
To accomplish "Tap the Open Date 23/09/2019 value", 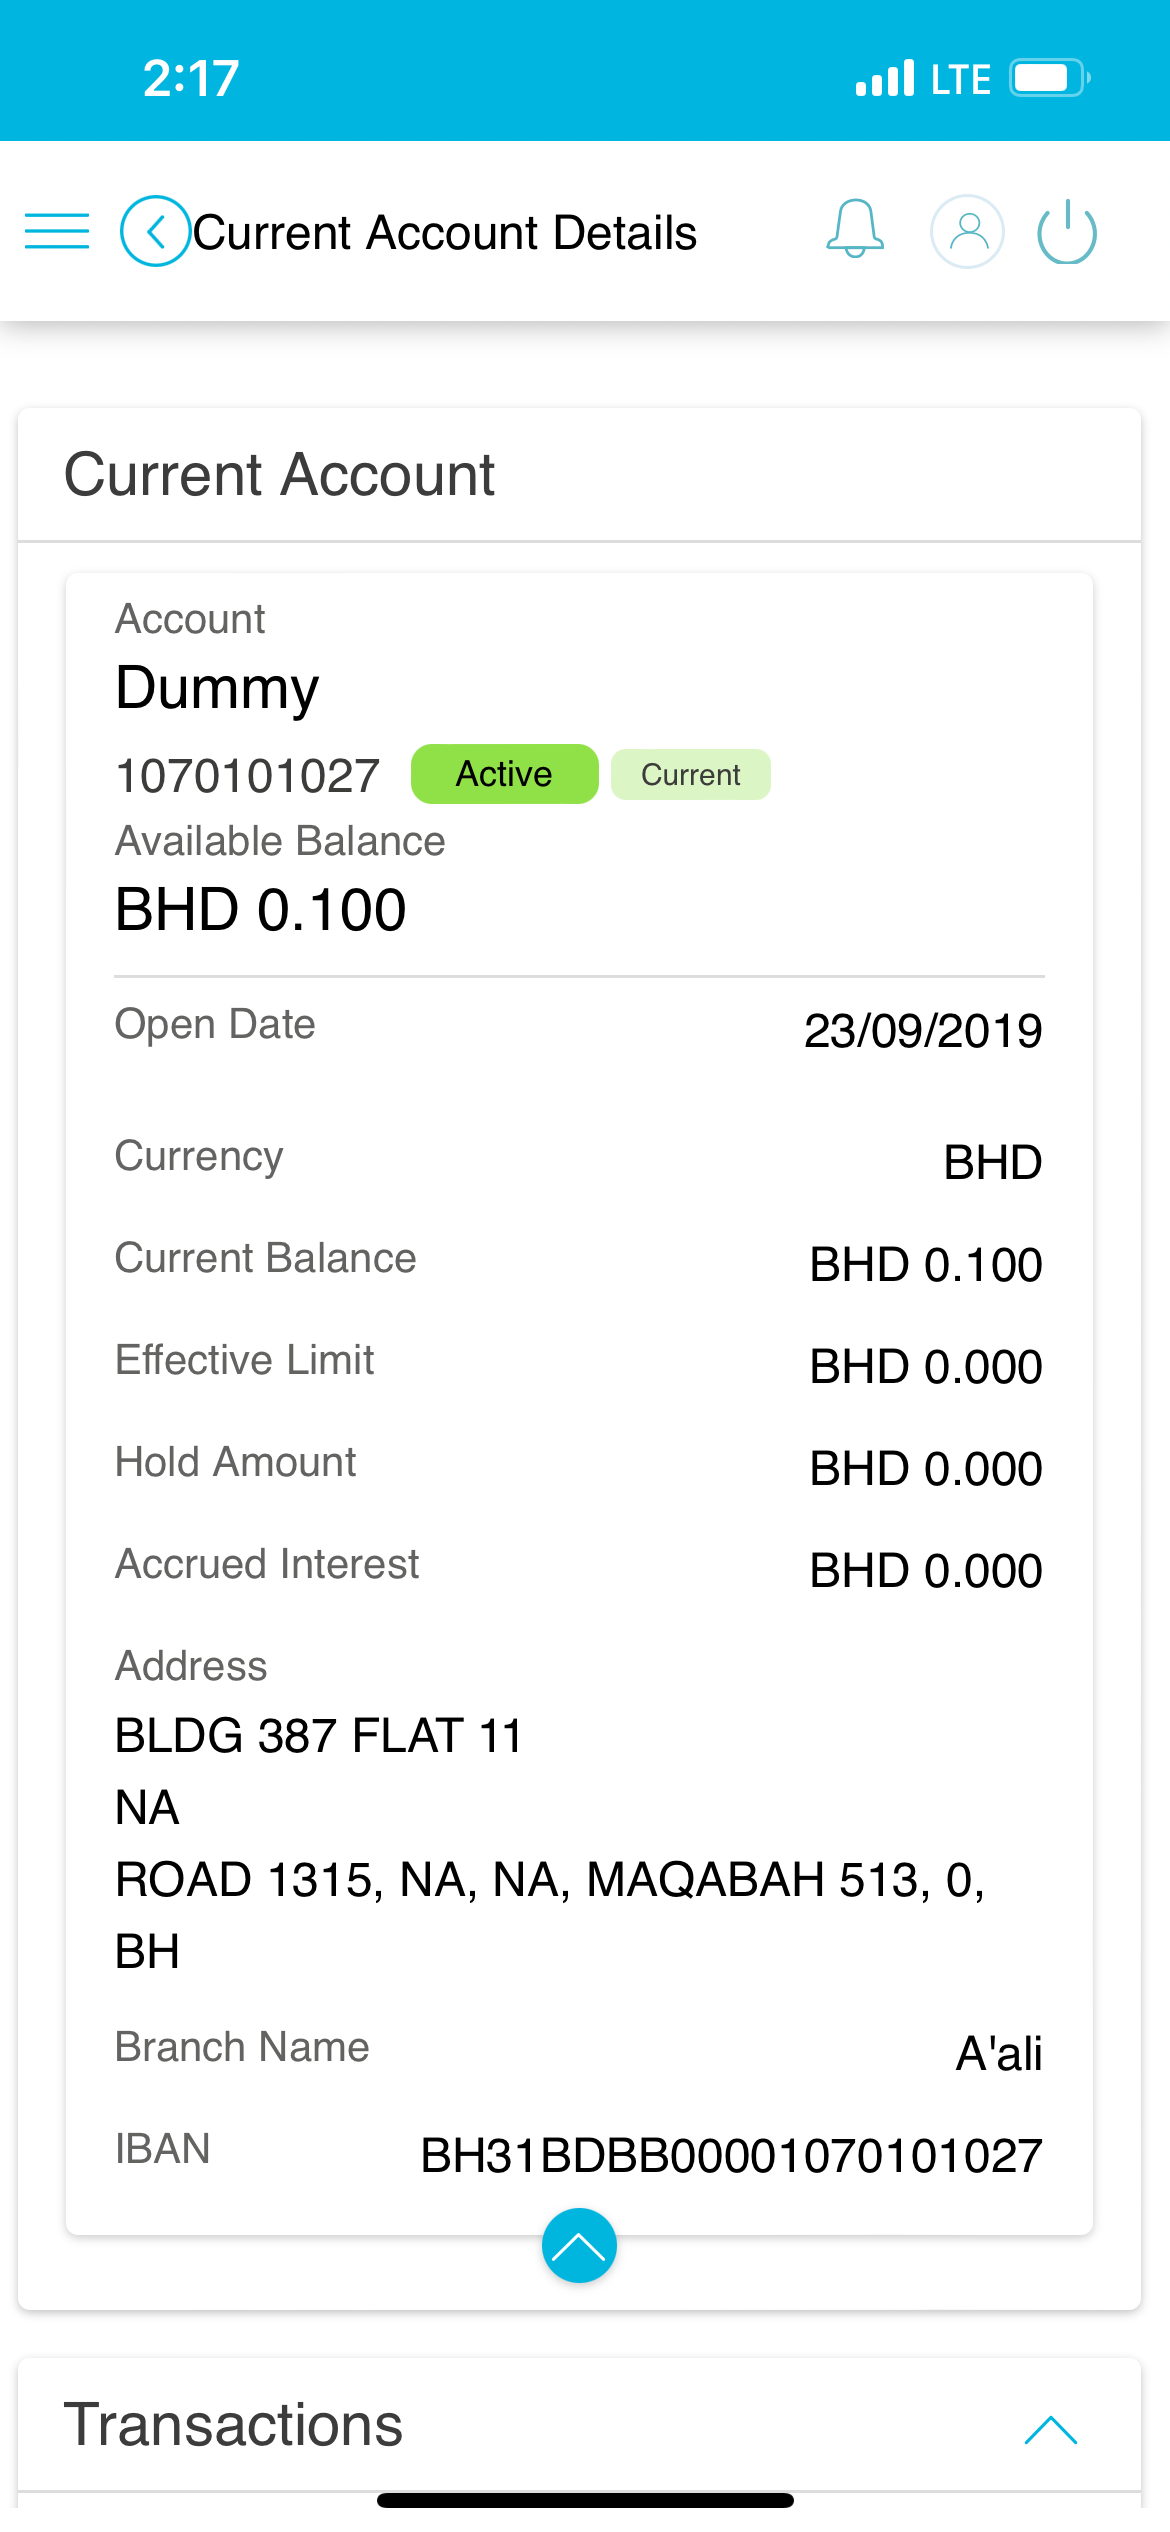I will click(923, 1031).
